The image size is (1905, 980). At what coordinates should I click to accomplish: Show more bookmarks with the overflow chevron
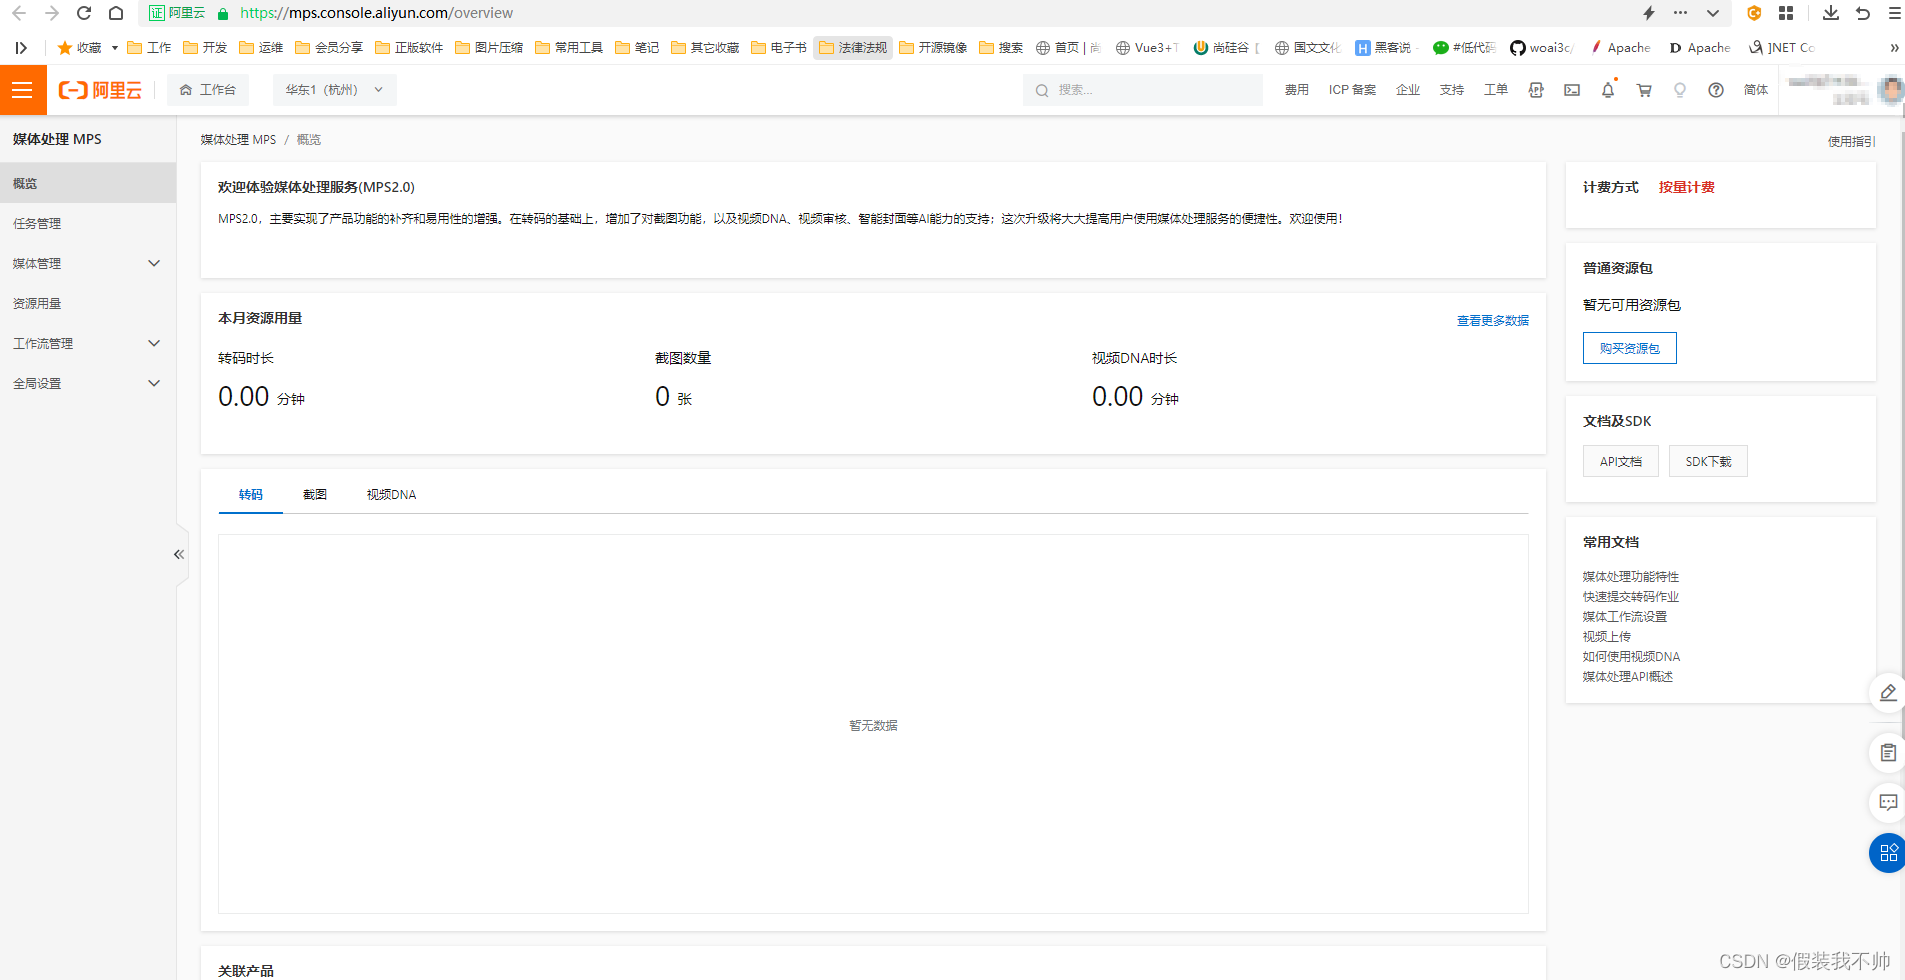pyautogui.click(x=1894, y=48)
